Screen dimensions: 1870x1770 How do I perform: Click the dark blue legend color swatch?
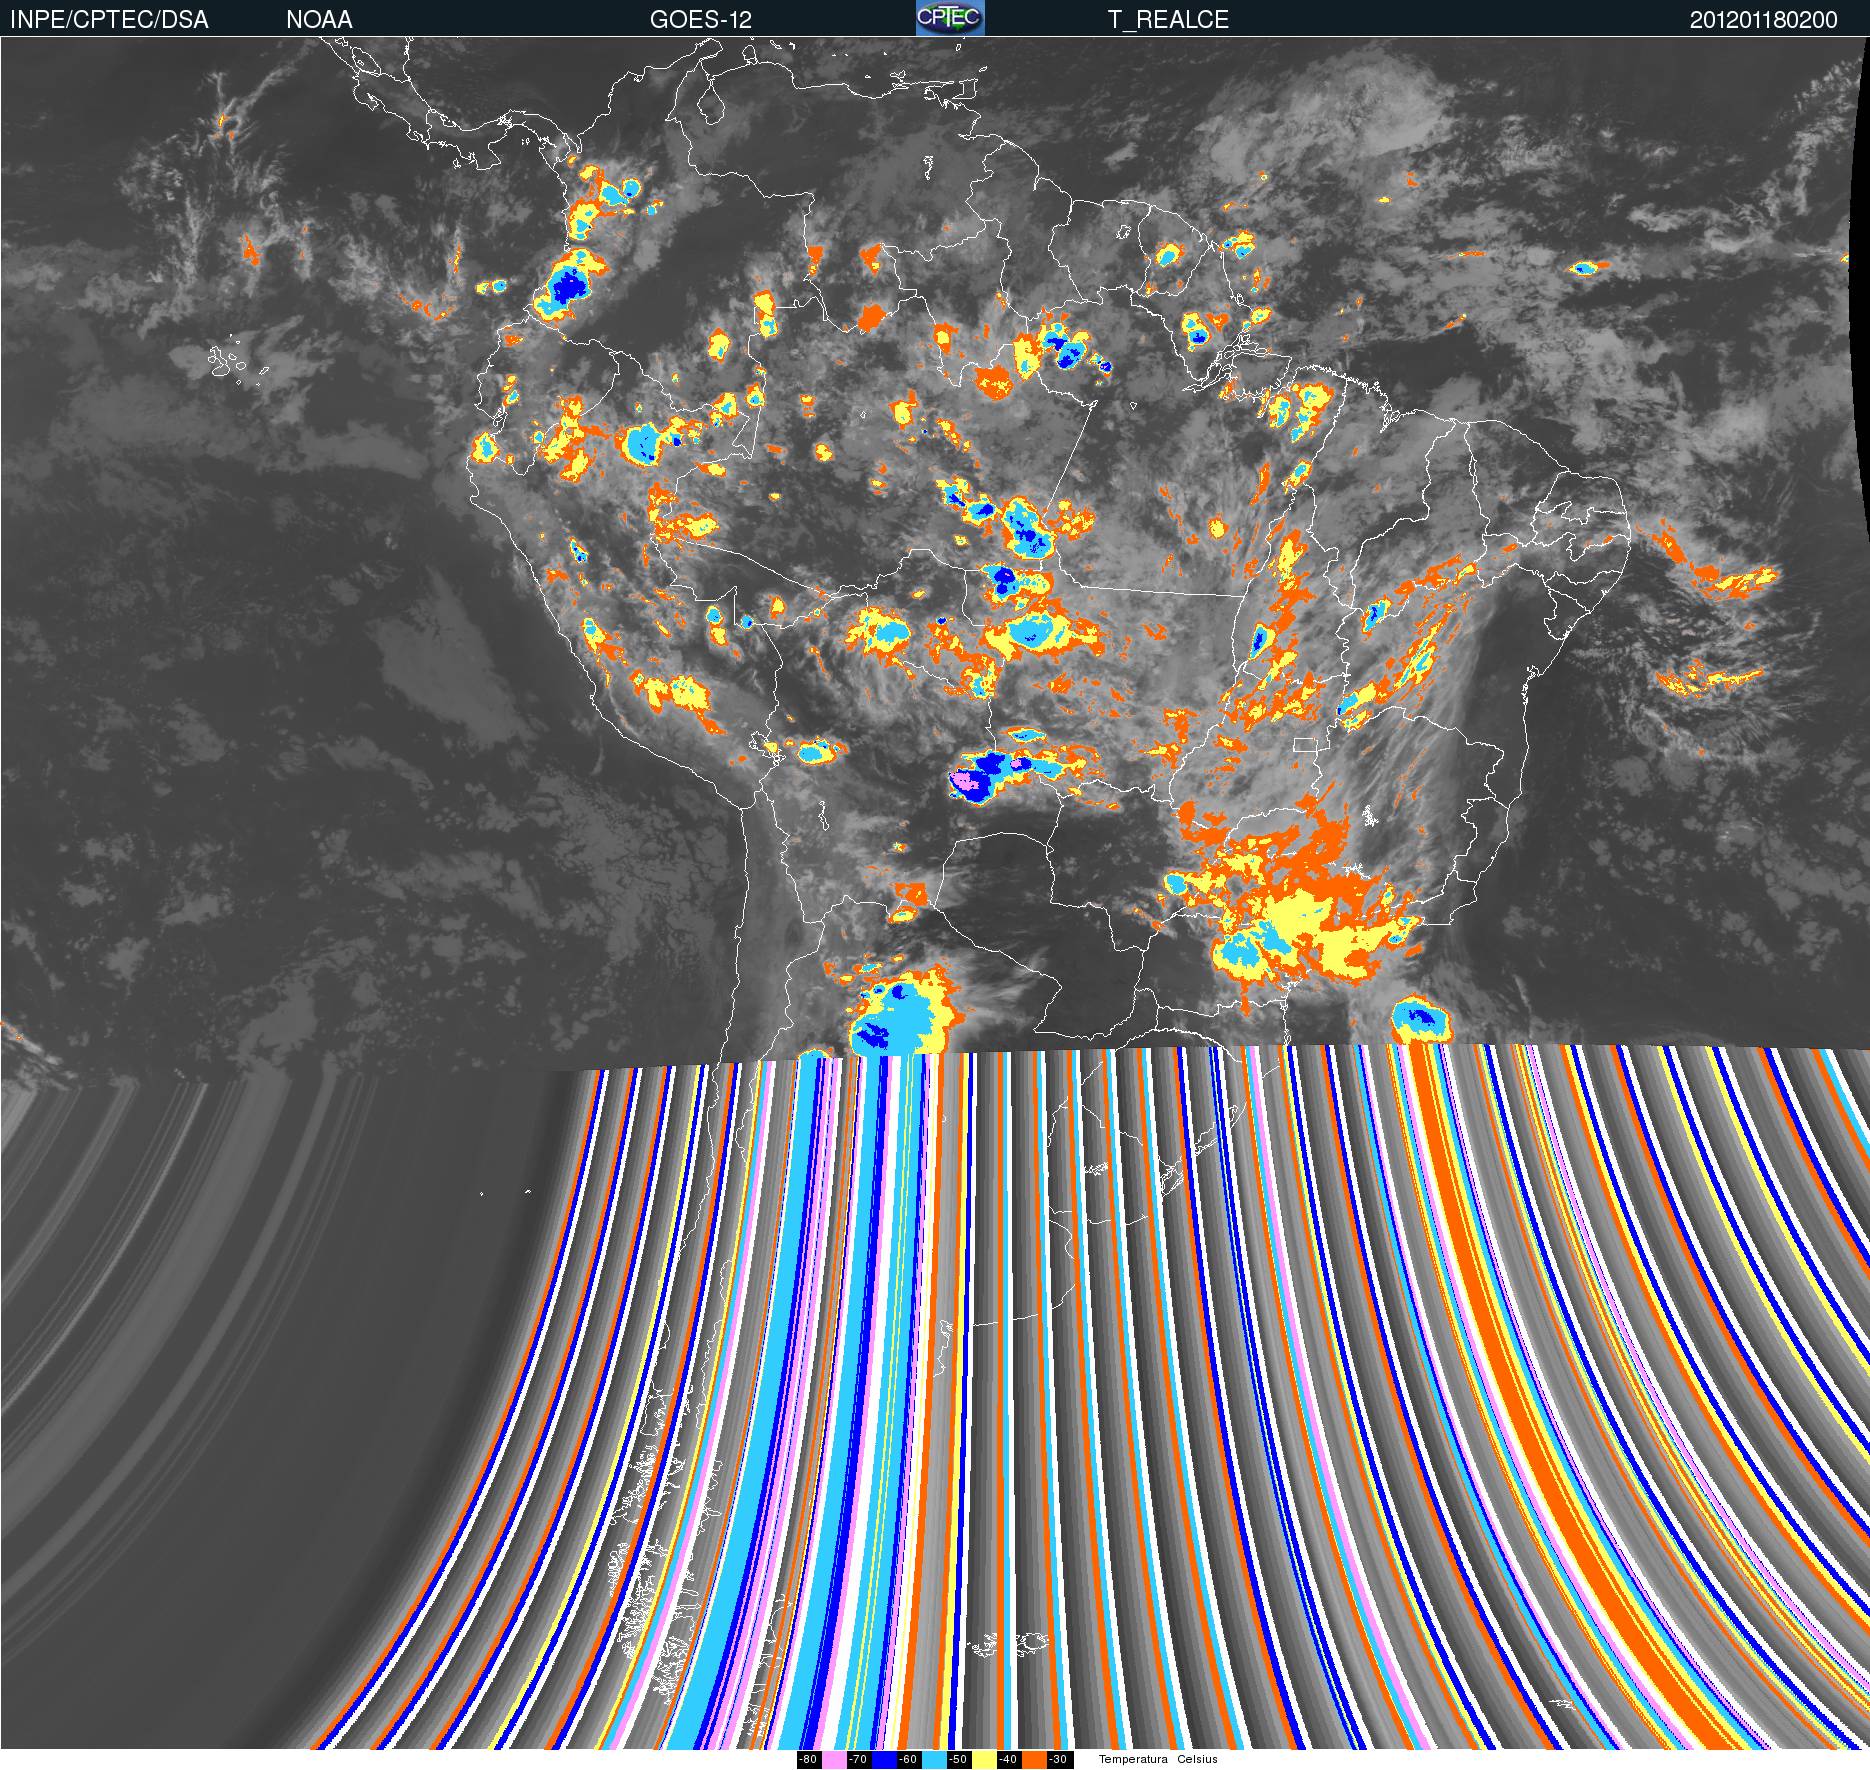[884, 1760]
